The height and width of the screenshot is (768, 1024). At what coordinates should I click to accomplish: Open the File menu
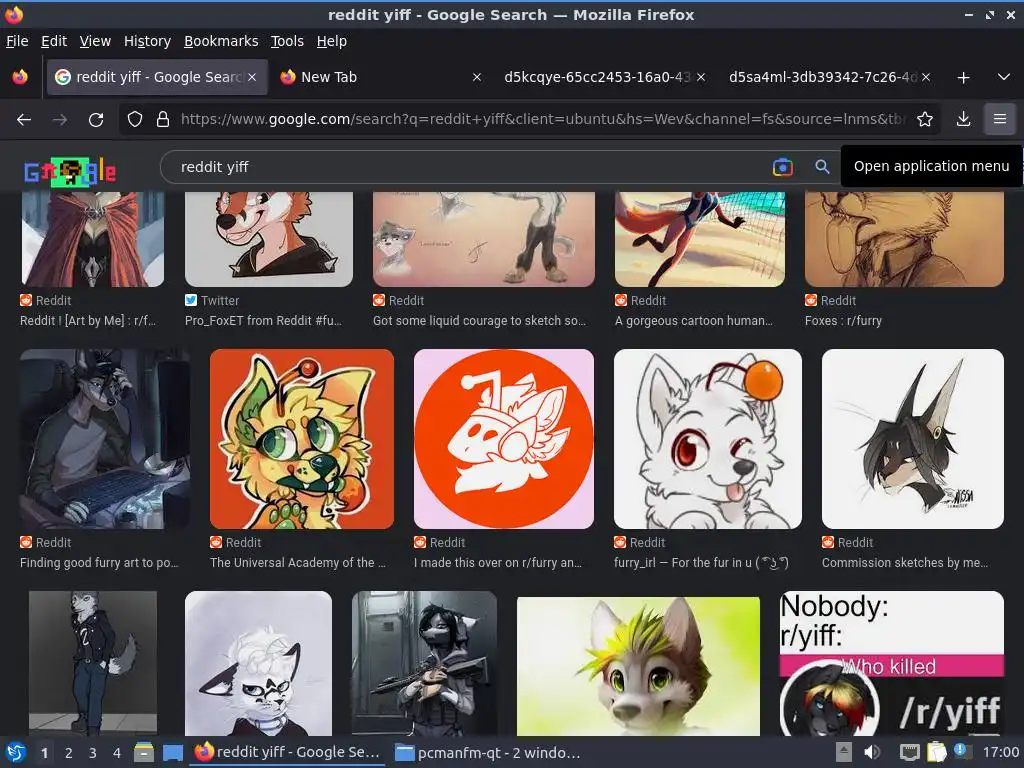coord(17,41)
